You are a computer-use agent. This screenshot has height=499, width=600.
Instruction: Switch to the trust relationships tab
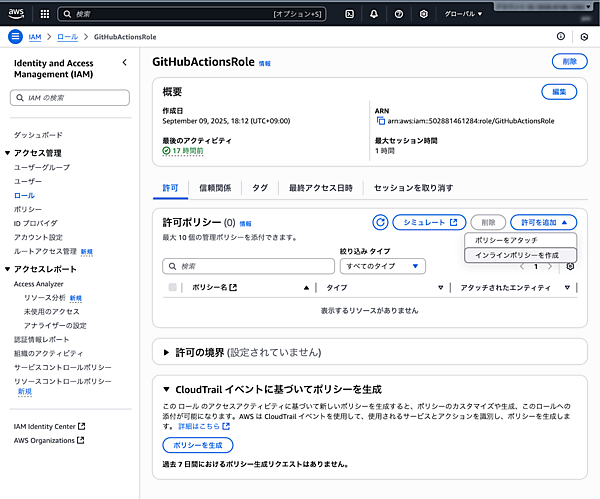215,187
